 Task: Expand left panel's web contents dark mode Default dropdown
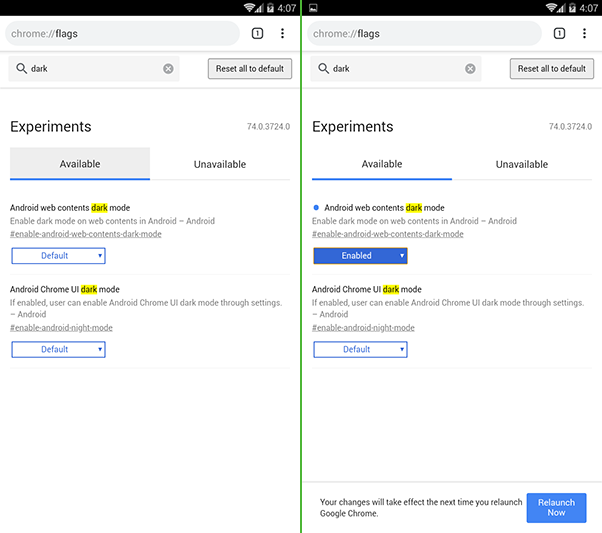(x=58, y=256)
